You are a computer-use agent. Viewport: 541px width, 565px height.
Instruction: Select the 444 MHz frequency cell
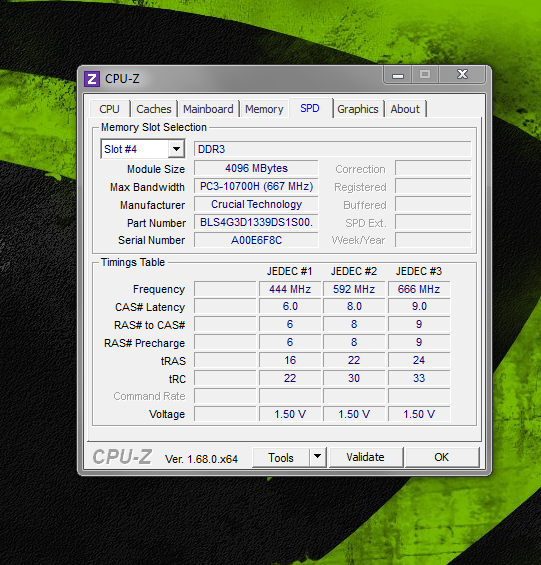pyautogui.click(x=290, y=289)
